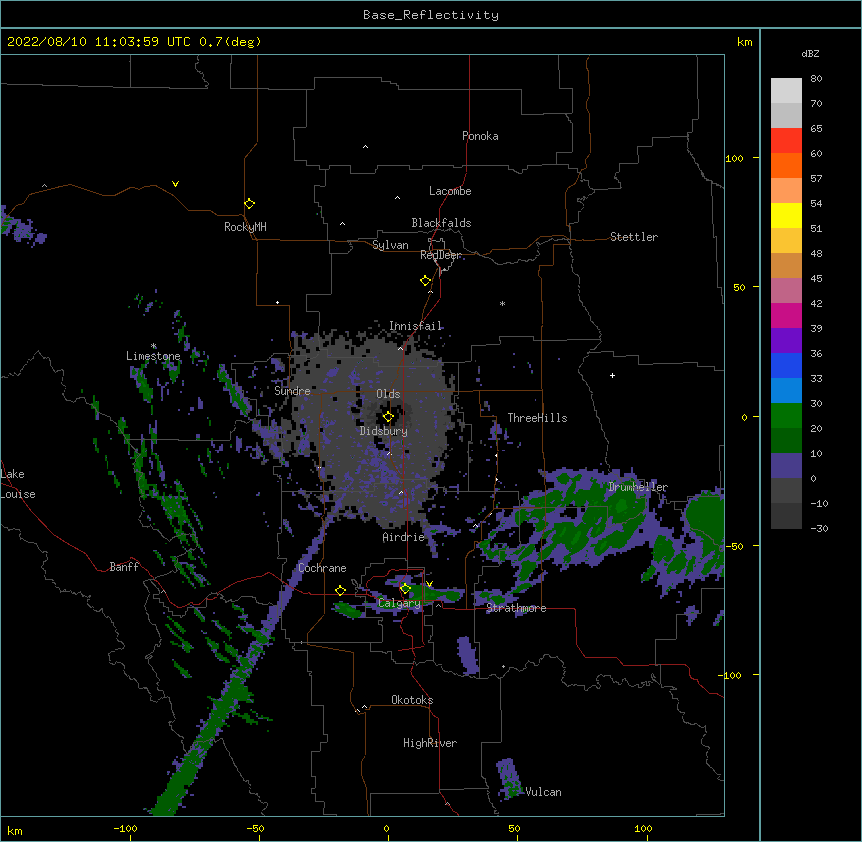
Task: Click the HighRiver town label
Action: pos(430,743)
